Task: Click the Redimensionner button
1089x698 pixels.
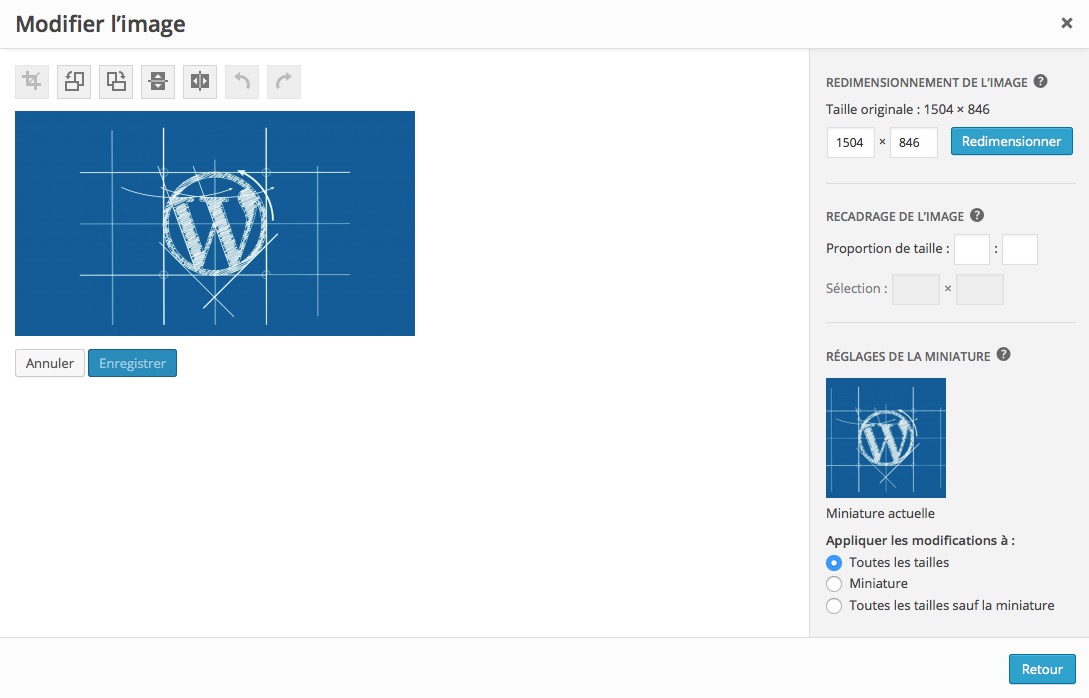Action: (x=1011, y=141)
